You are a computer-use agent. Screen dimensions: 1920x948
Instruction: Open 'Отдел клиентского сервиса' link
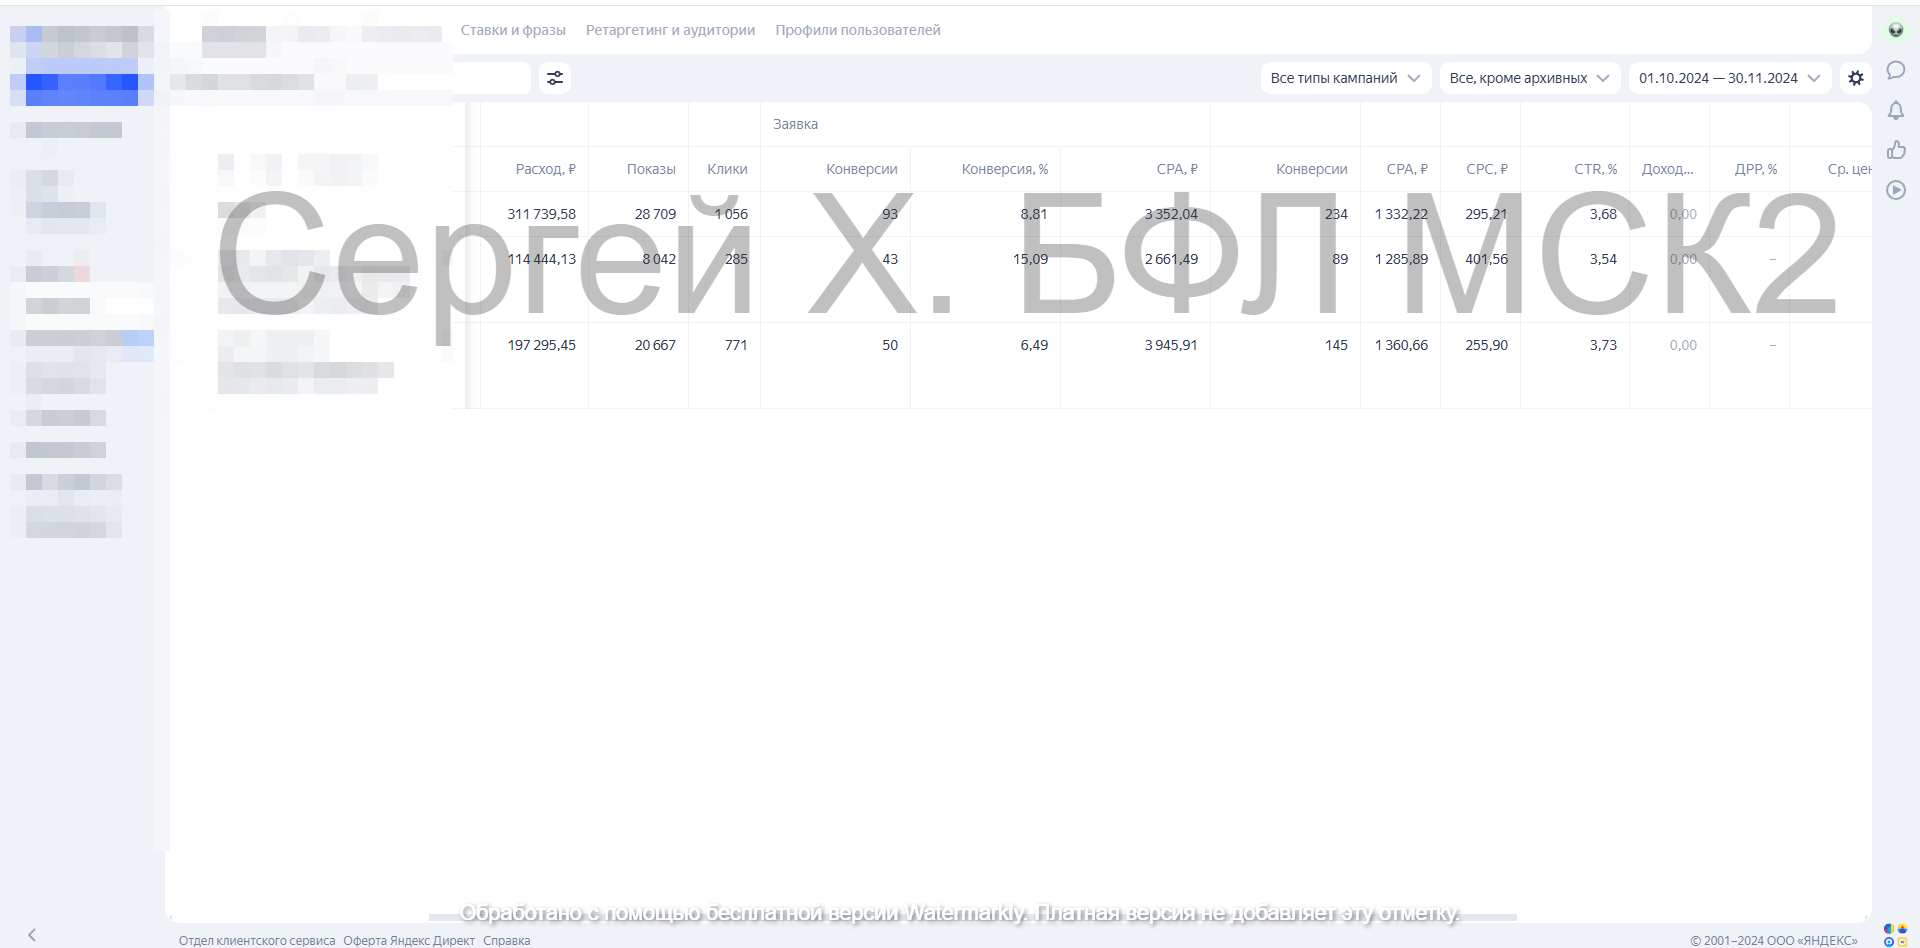click(257, 940)
